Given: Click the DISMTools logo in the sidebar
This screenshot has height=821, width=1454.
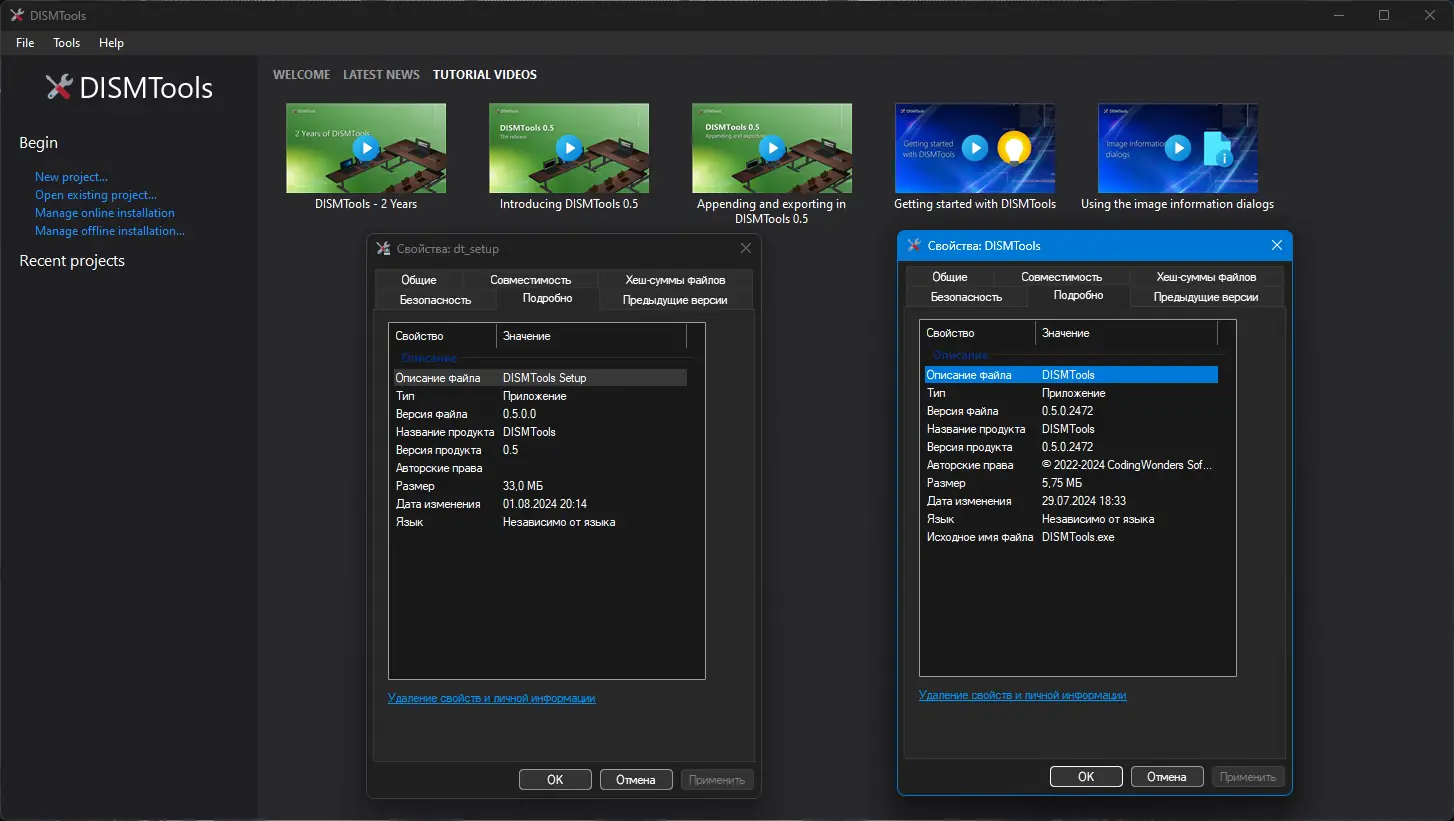Looking at the screenshot, I should (x=128, y=87).
